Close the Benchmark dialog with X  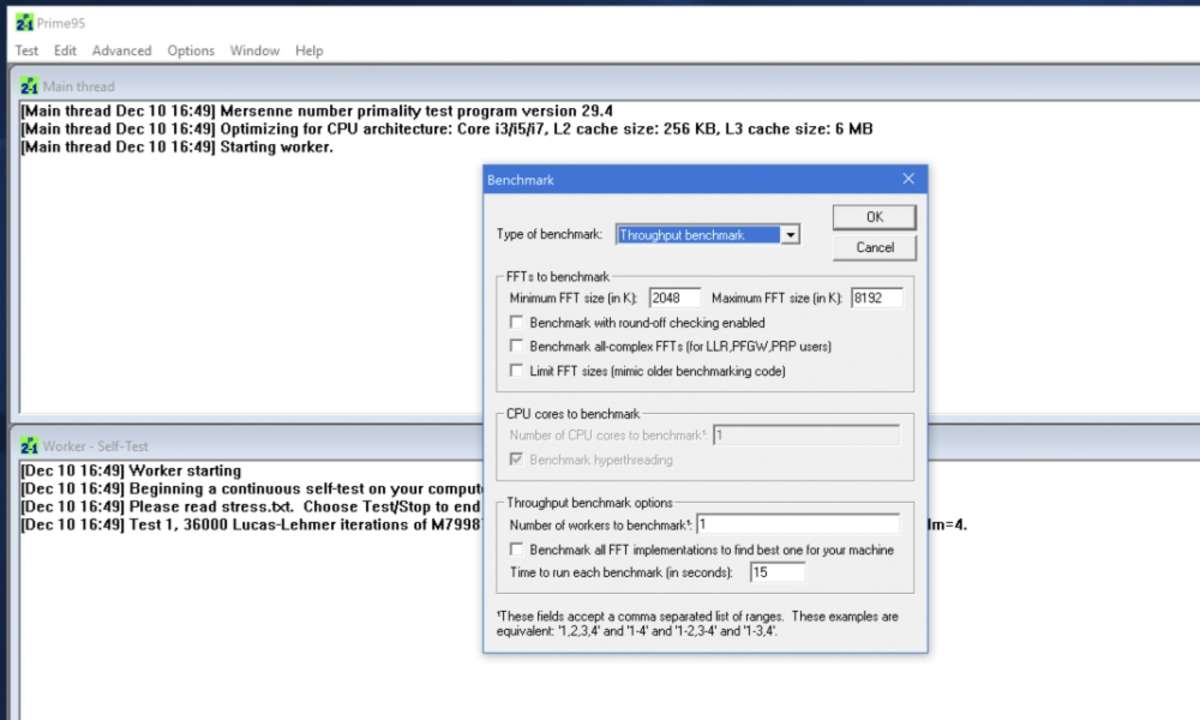coord(908,179)
